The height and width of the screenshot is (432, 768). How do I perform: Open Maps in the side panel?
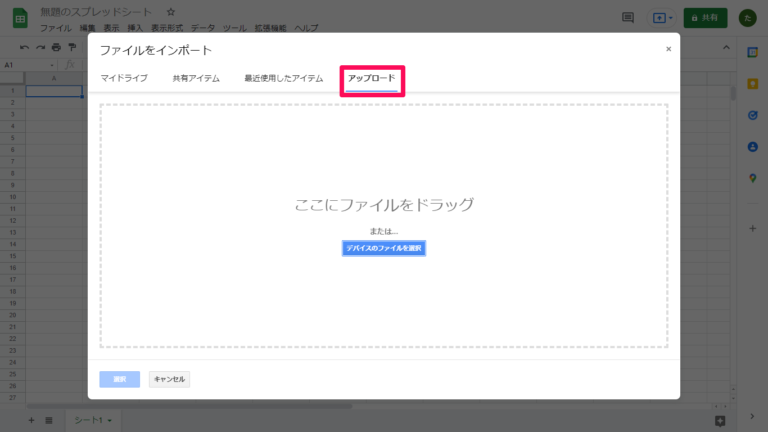coord(752,178)
